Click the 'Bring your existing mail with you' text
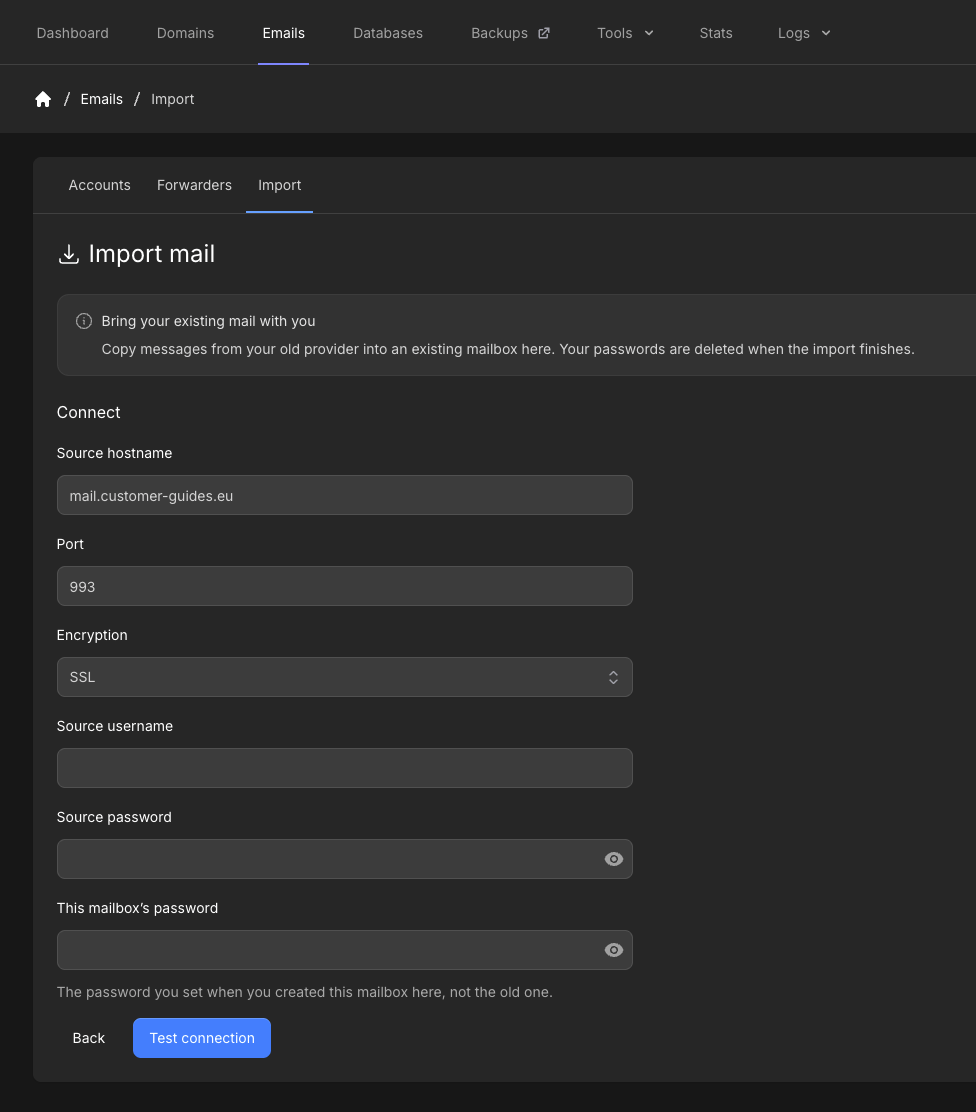The height and width of the screenshot is (1112, 976). coord(209,321)
